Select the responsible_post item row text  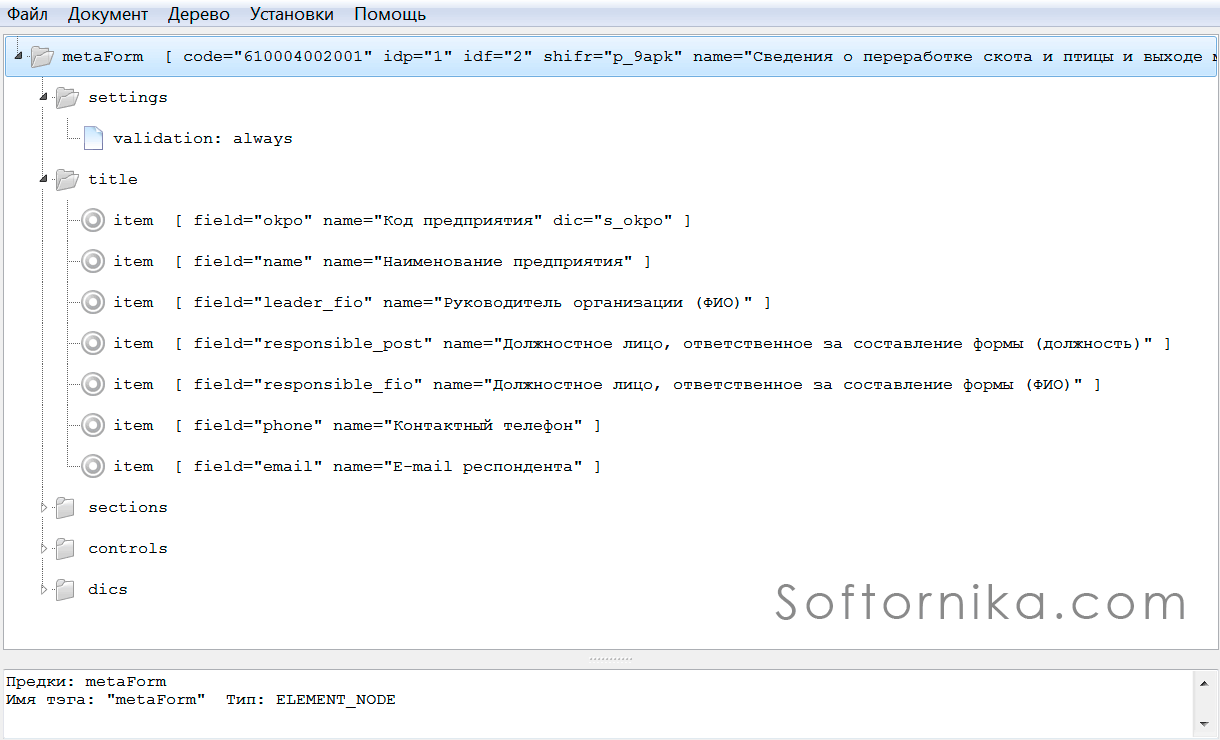click(640, 344)
